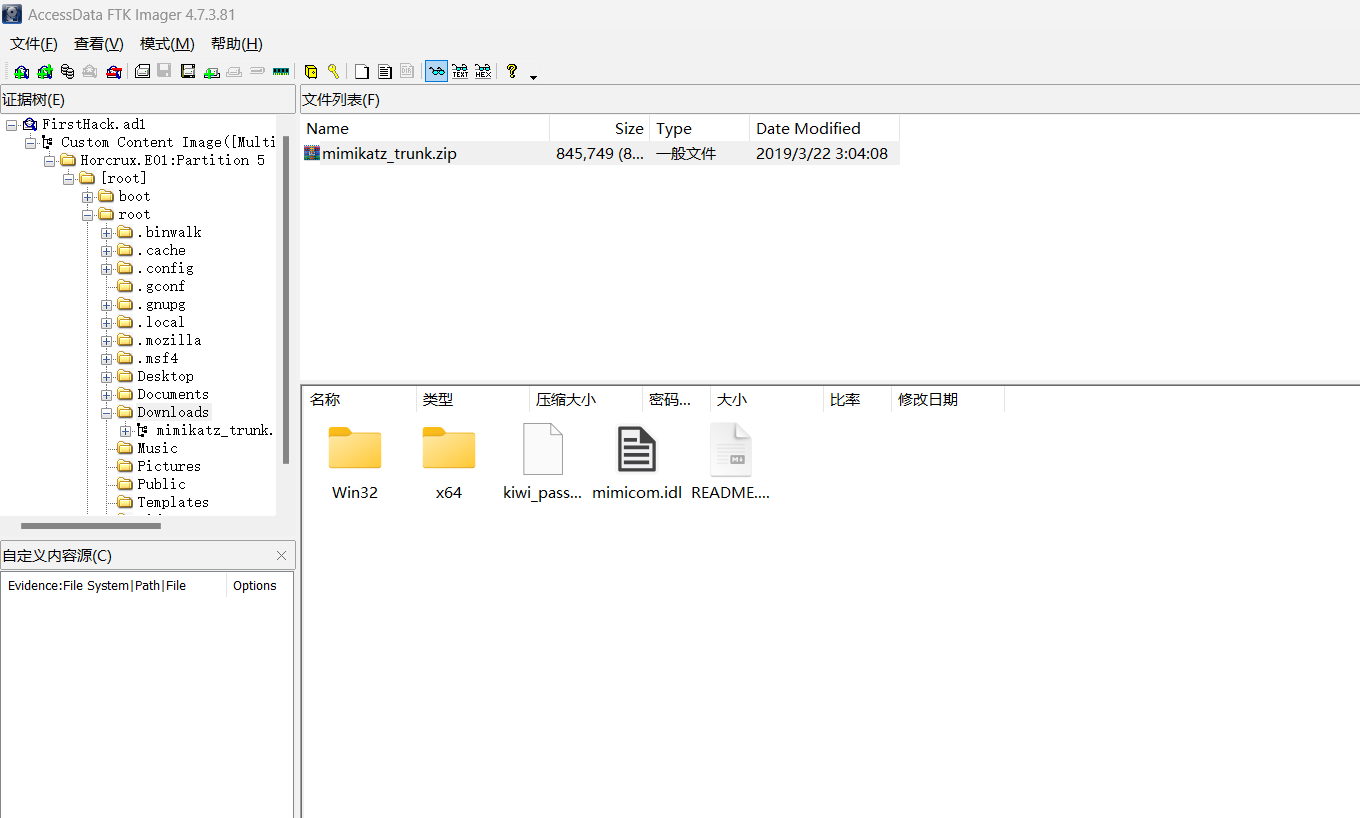Image resolution: width=1360 pixels, height=818 pixels.
Task: Close the 自定义内容源 panel
Action: pyautogui.click(x=281, y=556)
